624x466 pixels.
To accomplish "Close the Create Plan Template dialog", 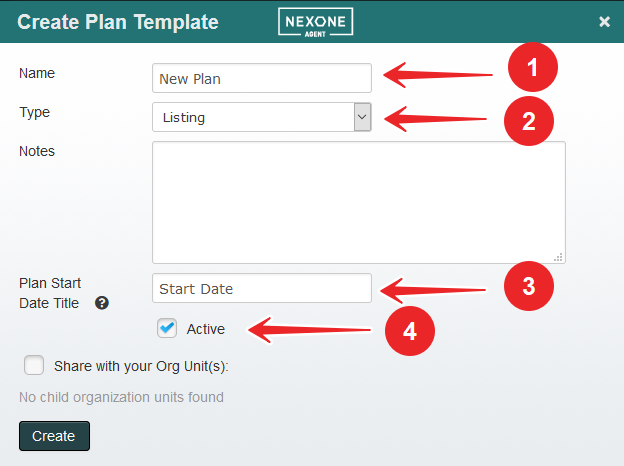I will pos(604,21).
